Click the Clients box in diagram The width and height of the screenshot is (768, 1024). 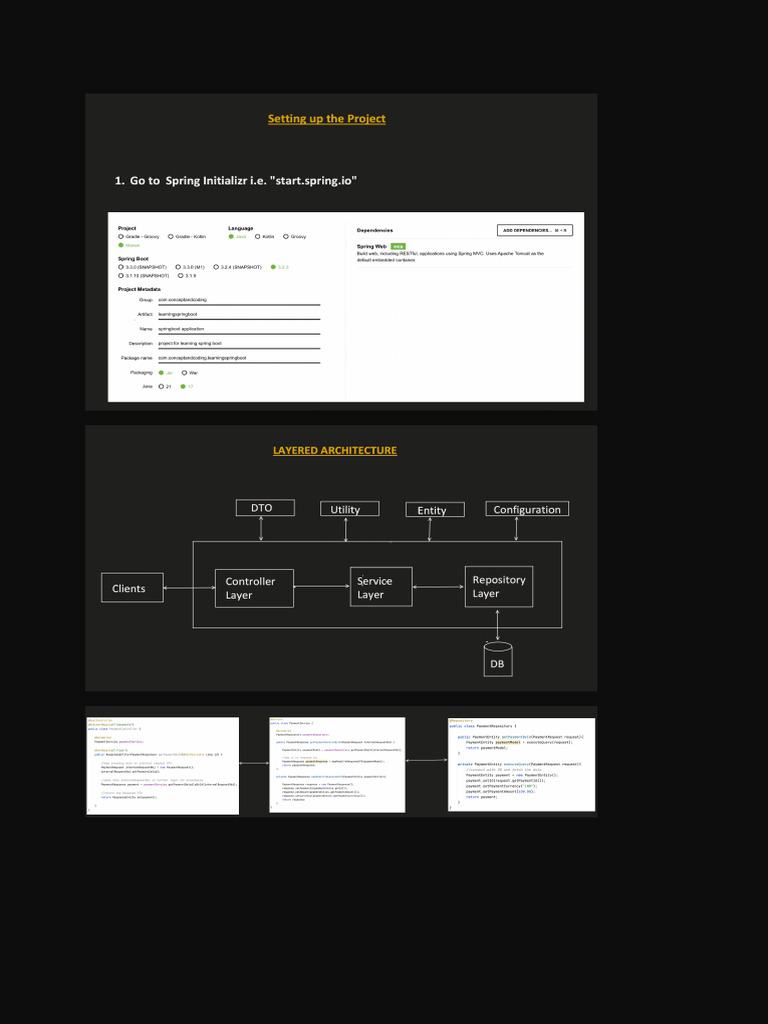point(133,588)
